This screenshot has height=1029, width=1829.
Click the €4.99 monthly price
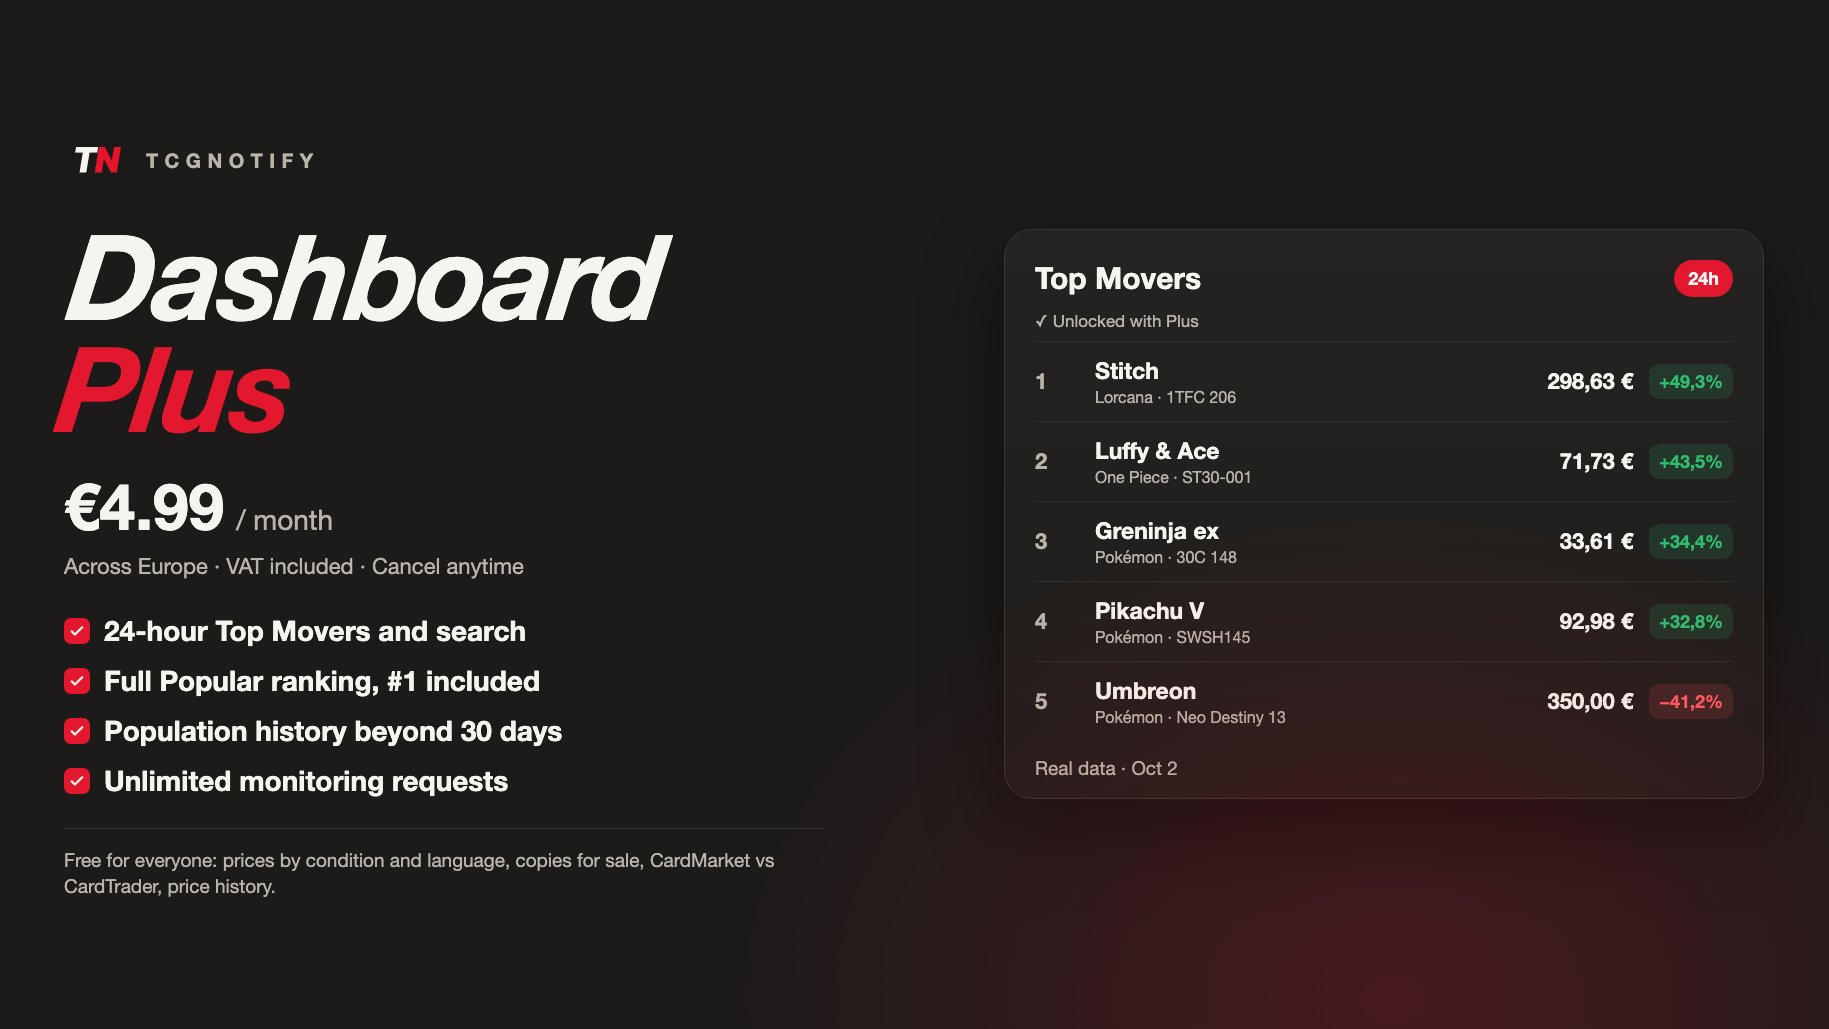click(144, 508)
